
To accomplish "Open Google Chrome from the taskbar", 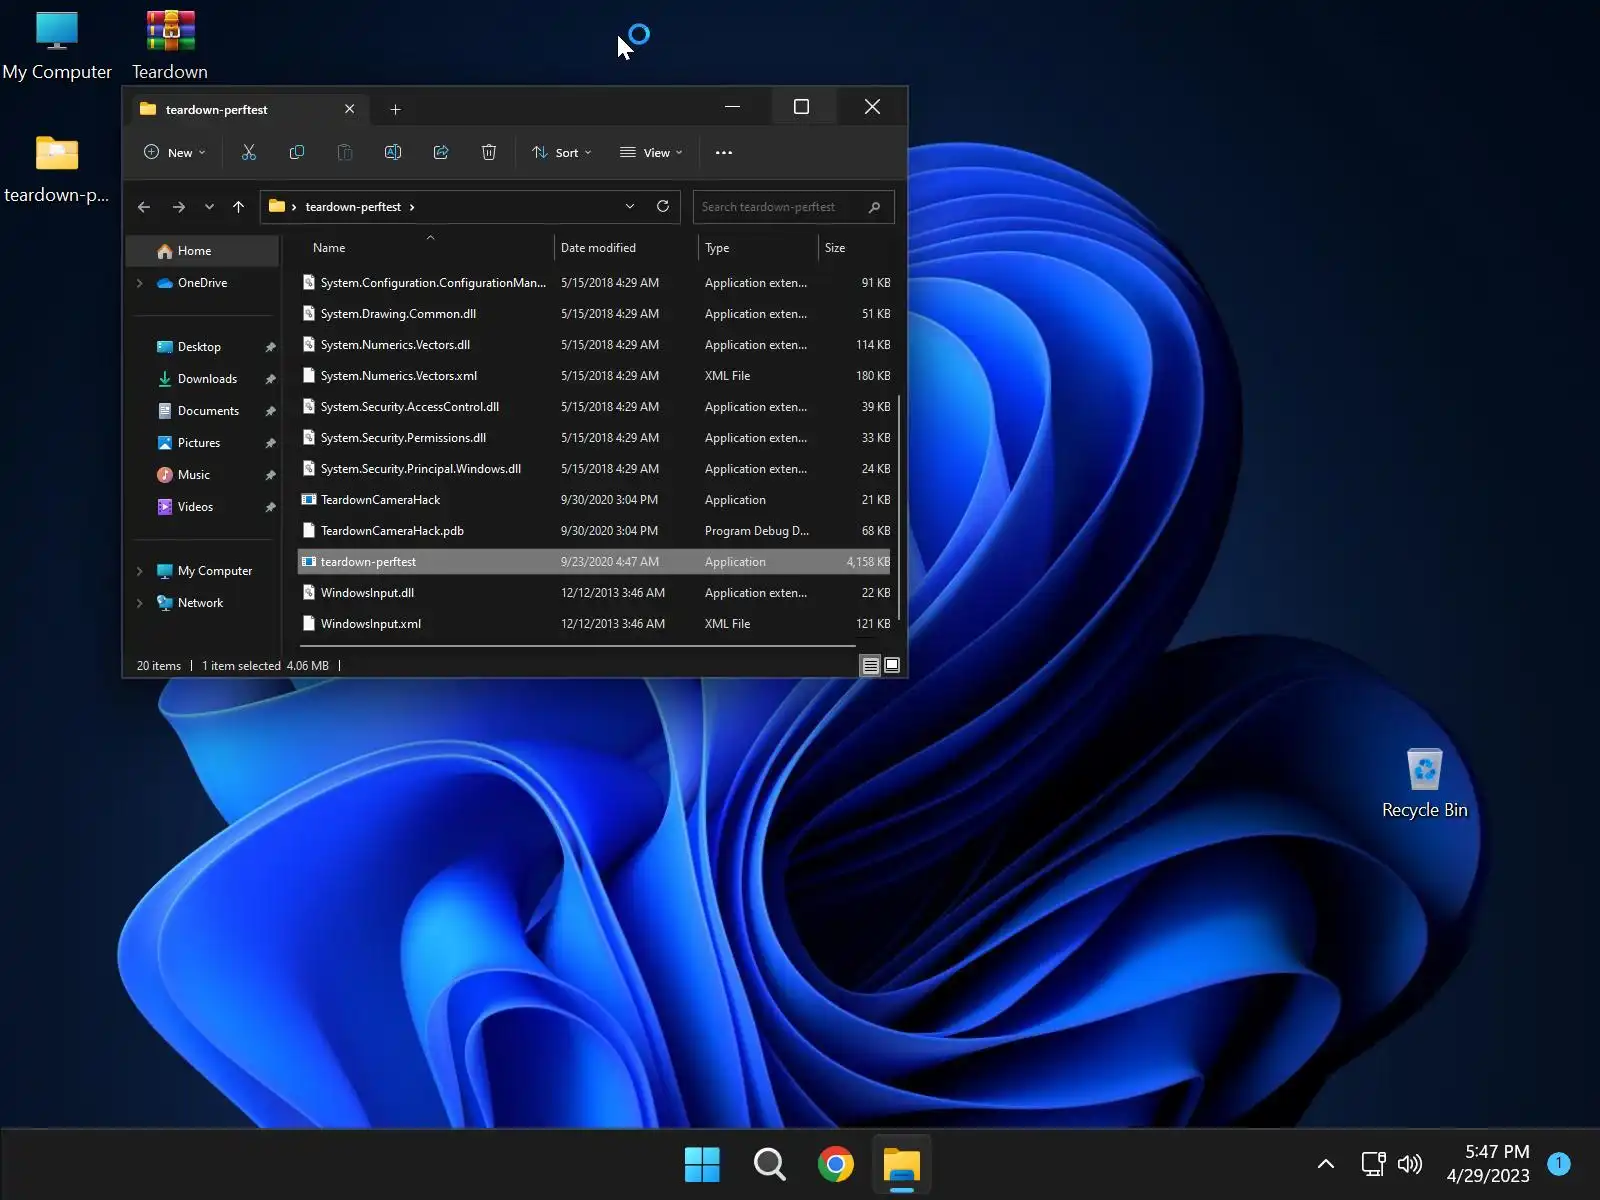I will click(x=835, y=1165).
